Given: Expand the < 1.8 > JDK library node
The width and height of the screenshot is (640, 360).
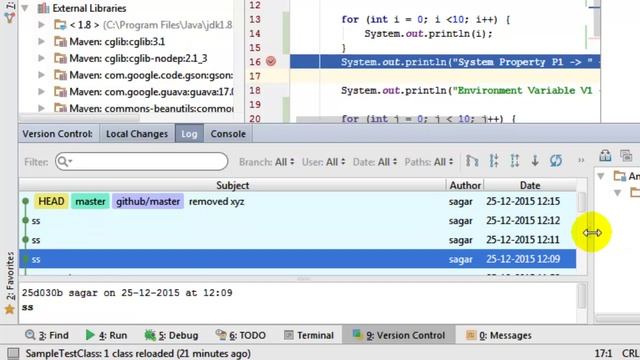Looking at the screenshot, I should 41,25.
